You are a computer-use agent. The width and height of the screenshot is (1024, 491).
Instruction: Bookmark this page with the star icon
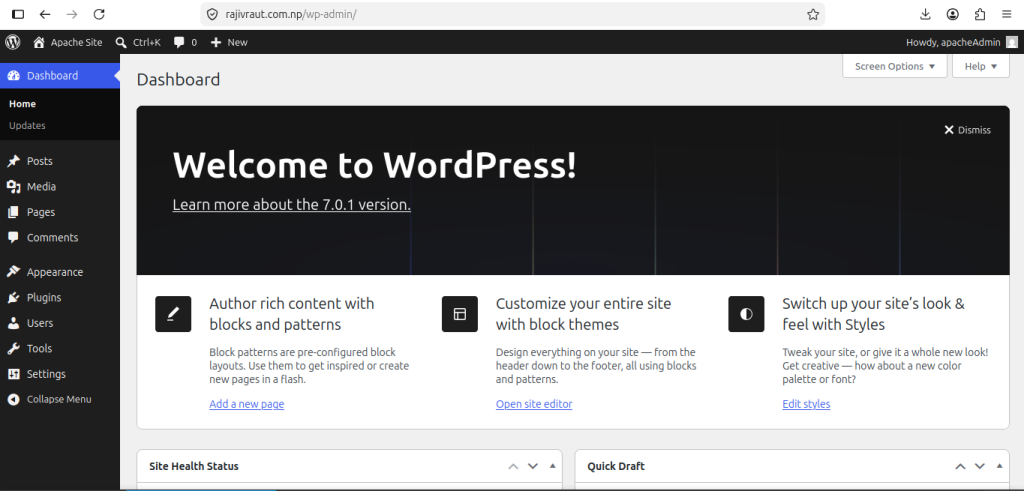click(812, 14)
